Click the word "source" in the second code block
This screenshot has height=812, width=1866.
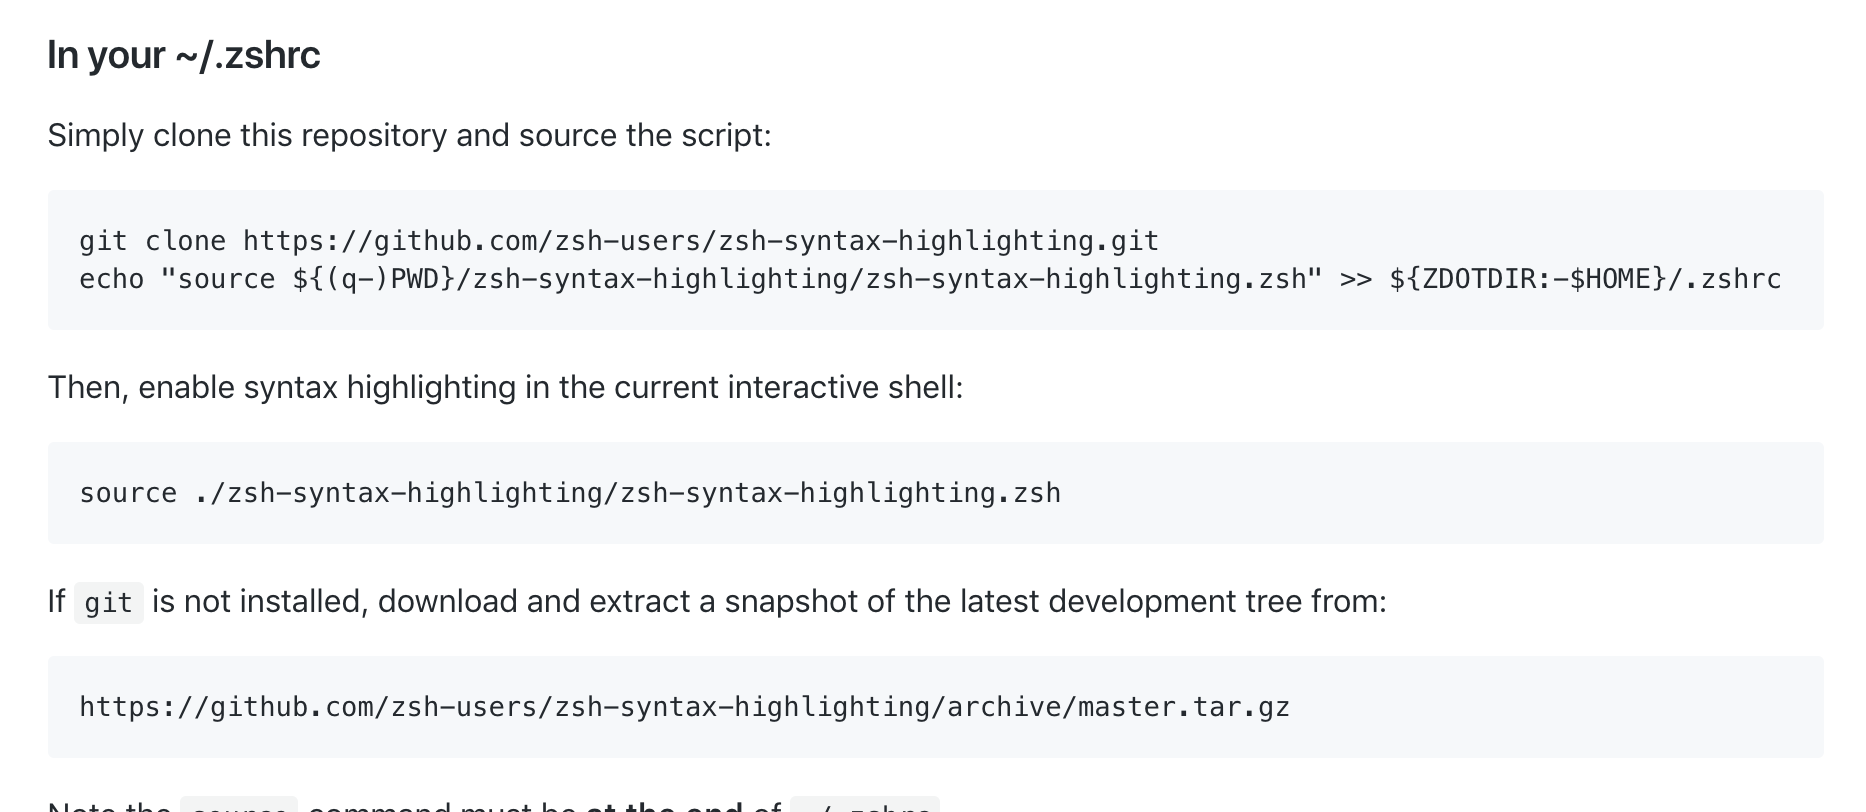128,493
